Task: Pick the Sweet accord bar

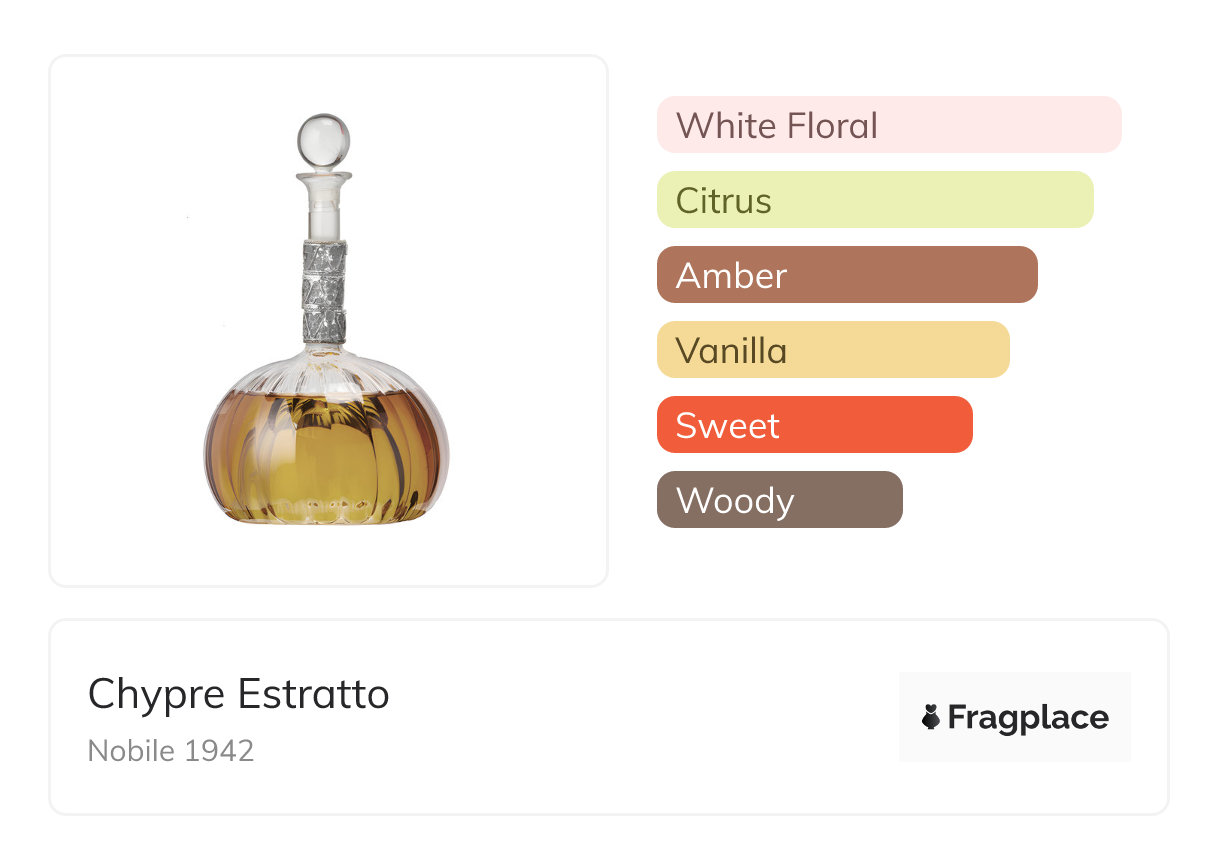Action: (x=814, y=425)
